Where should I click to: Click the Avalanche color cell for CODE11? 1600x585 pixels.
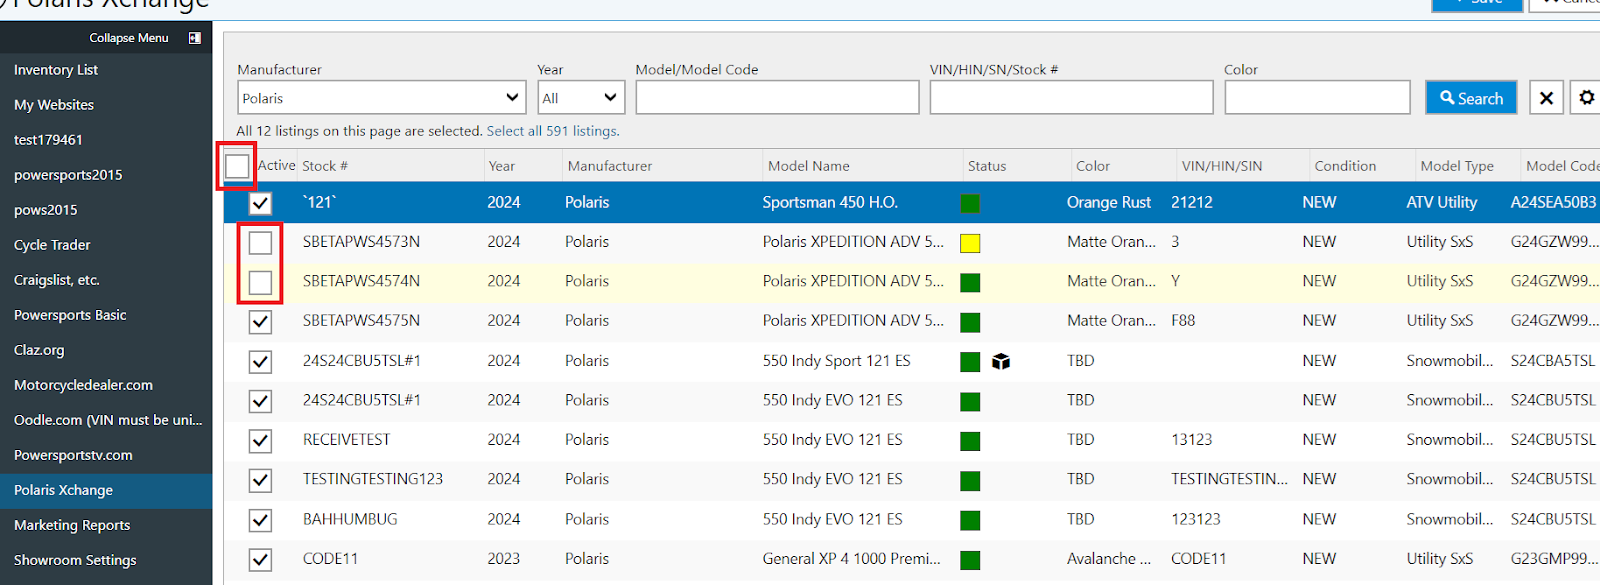1109,559
